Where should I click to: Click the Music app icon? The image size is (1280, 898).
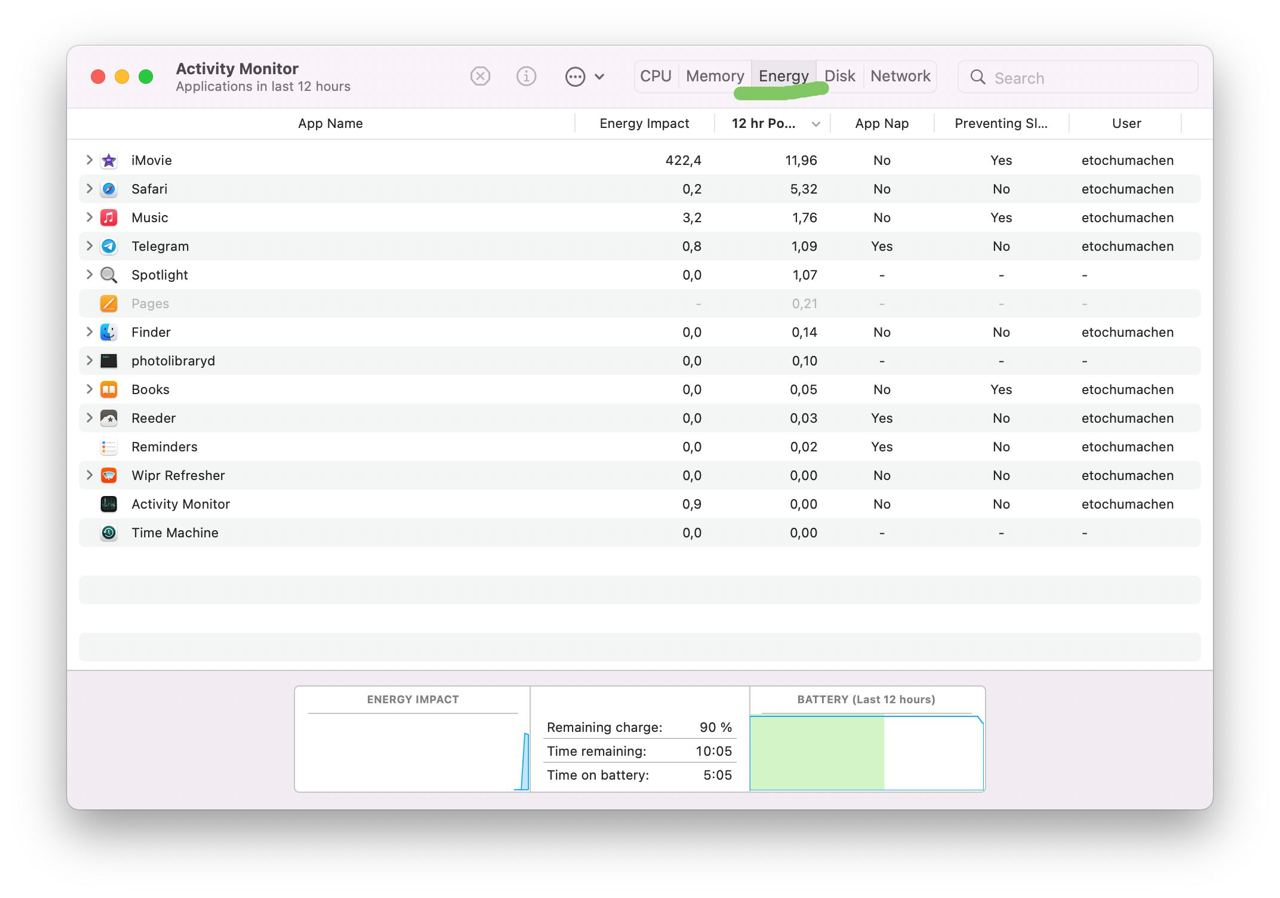(109, 217)
